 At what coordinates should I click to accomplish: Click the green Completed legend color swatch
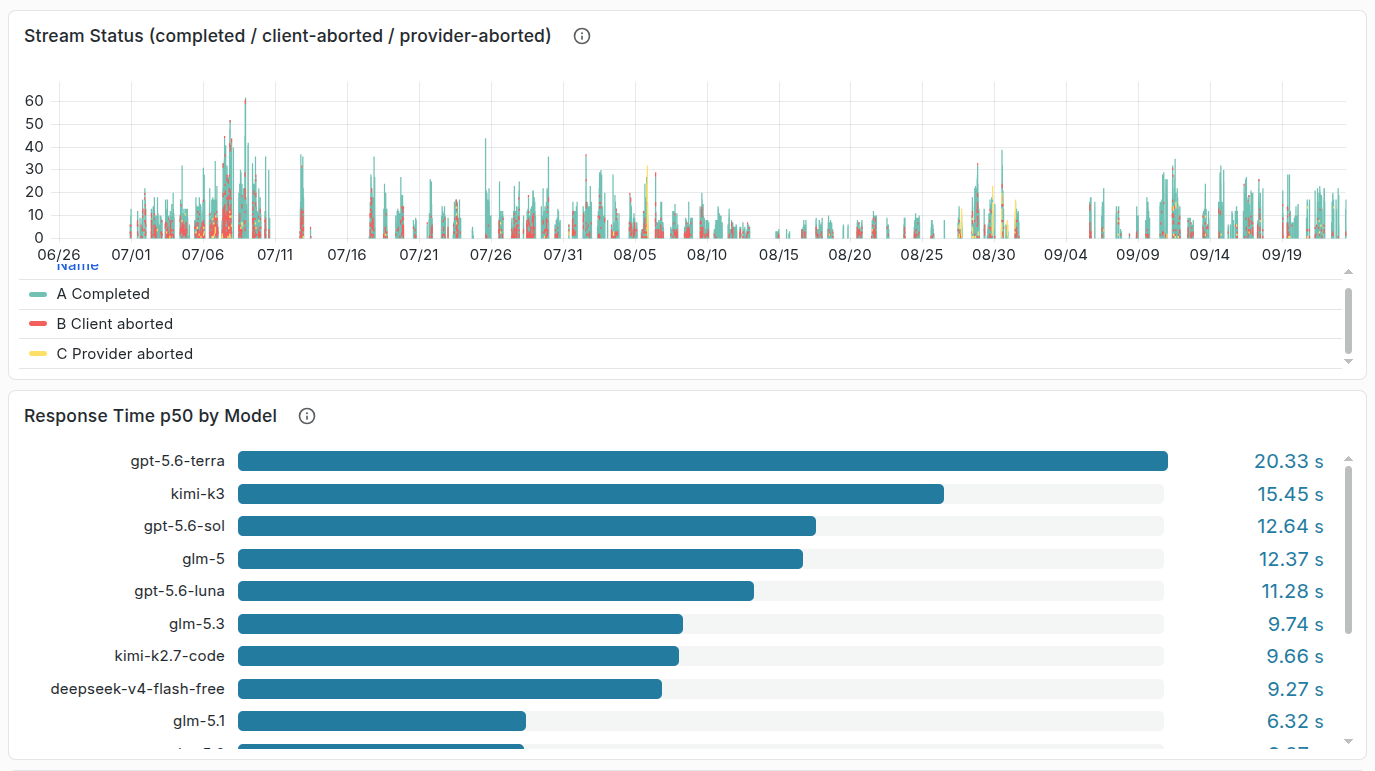coord(38,294)
